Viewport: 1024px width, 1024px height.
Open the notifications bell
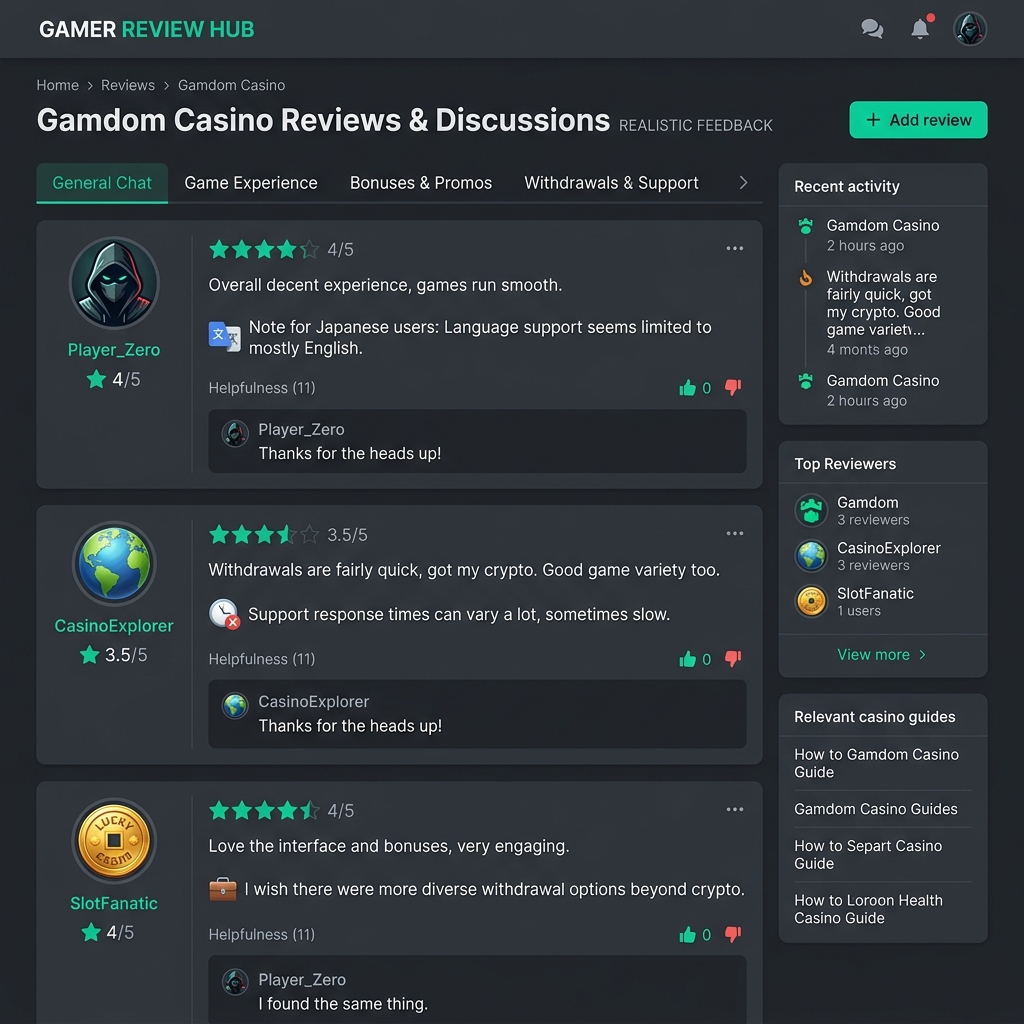(x=920, y=29)
